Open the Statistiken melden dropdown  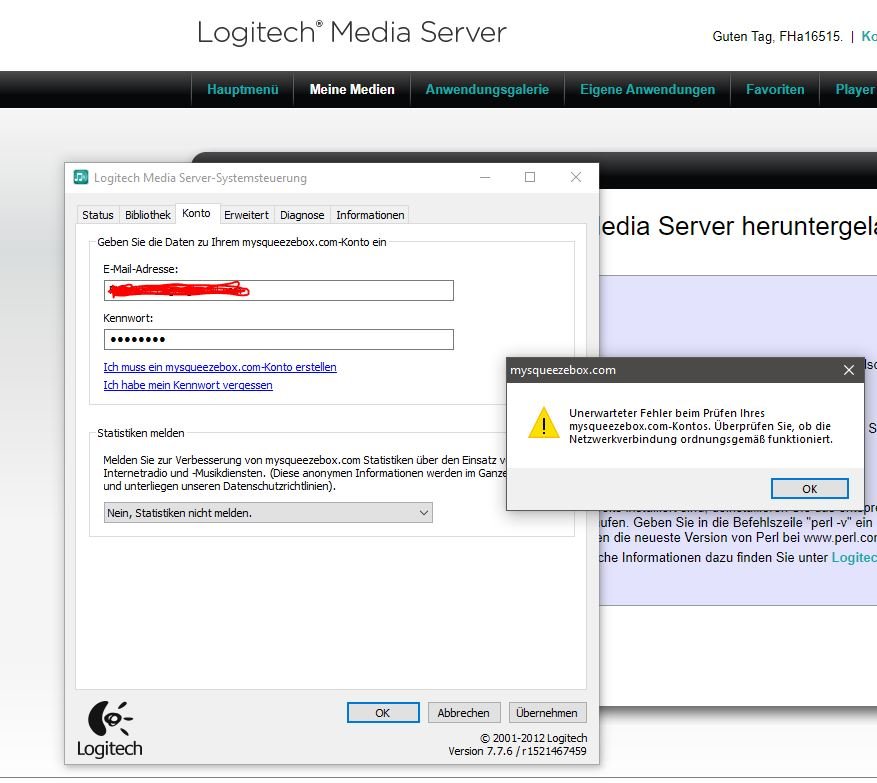(x=268, y=513)
